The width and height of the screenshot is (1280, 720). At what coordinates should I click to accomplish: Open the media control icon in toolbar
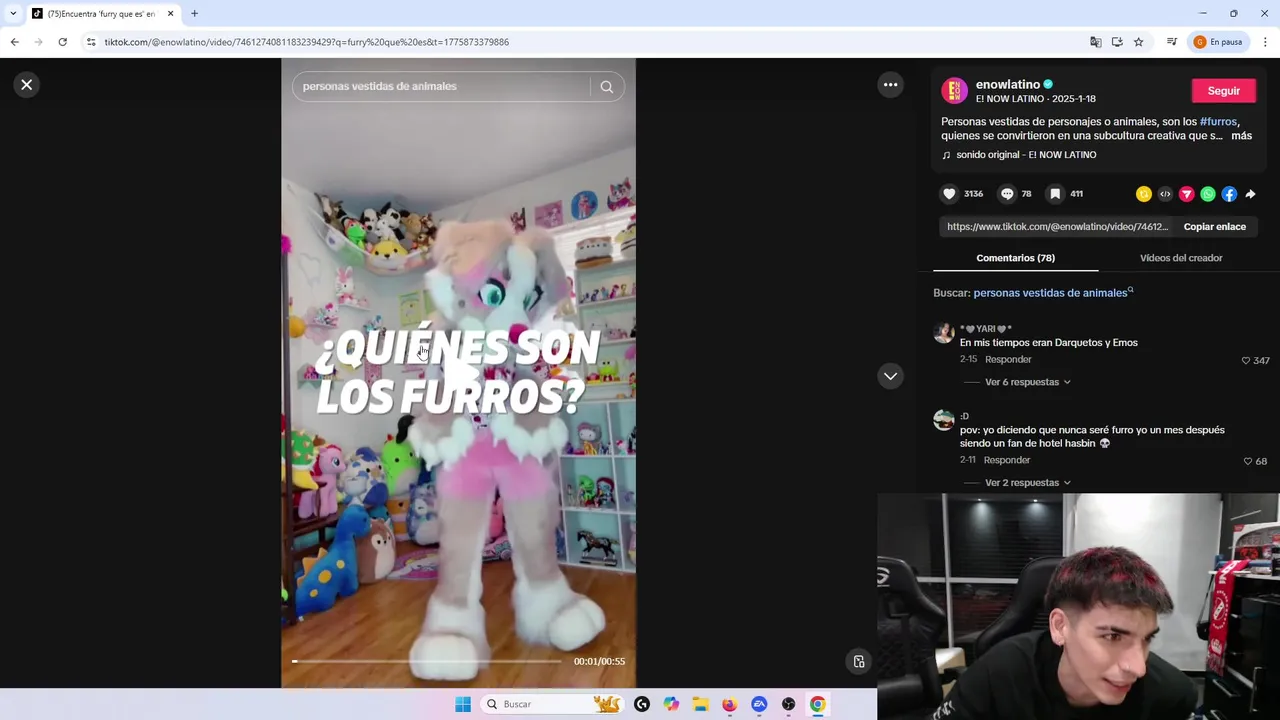tap(1172, 42)
